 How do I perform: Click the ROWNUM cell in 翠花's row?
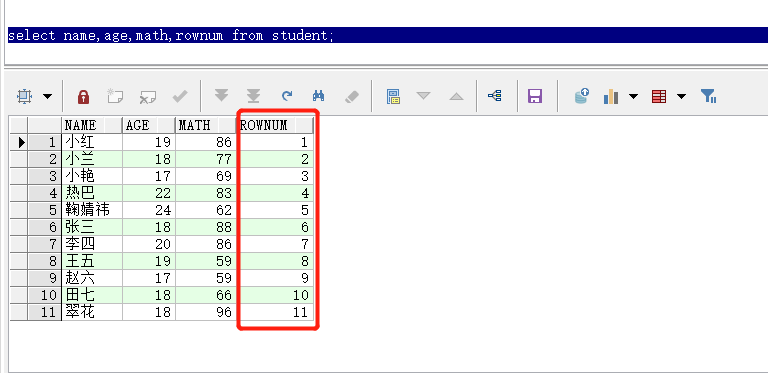pyautogui.click(x=275, y=312)
